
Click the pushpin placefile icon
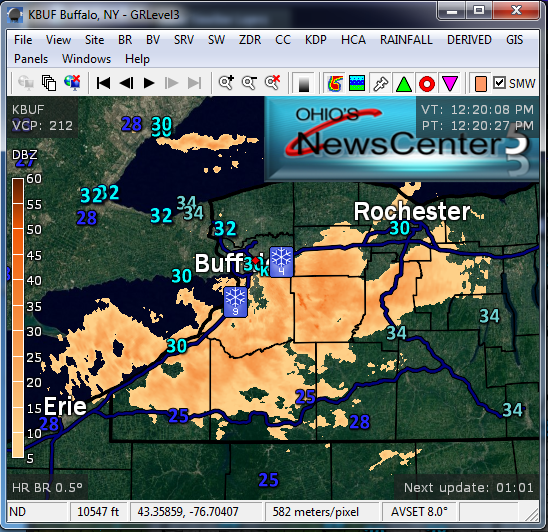click(381, 84)
